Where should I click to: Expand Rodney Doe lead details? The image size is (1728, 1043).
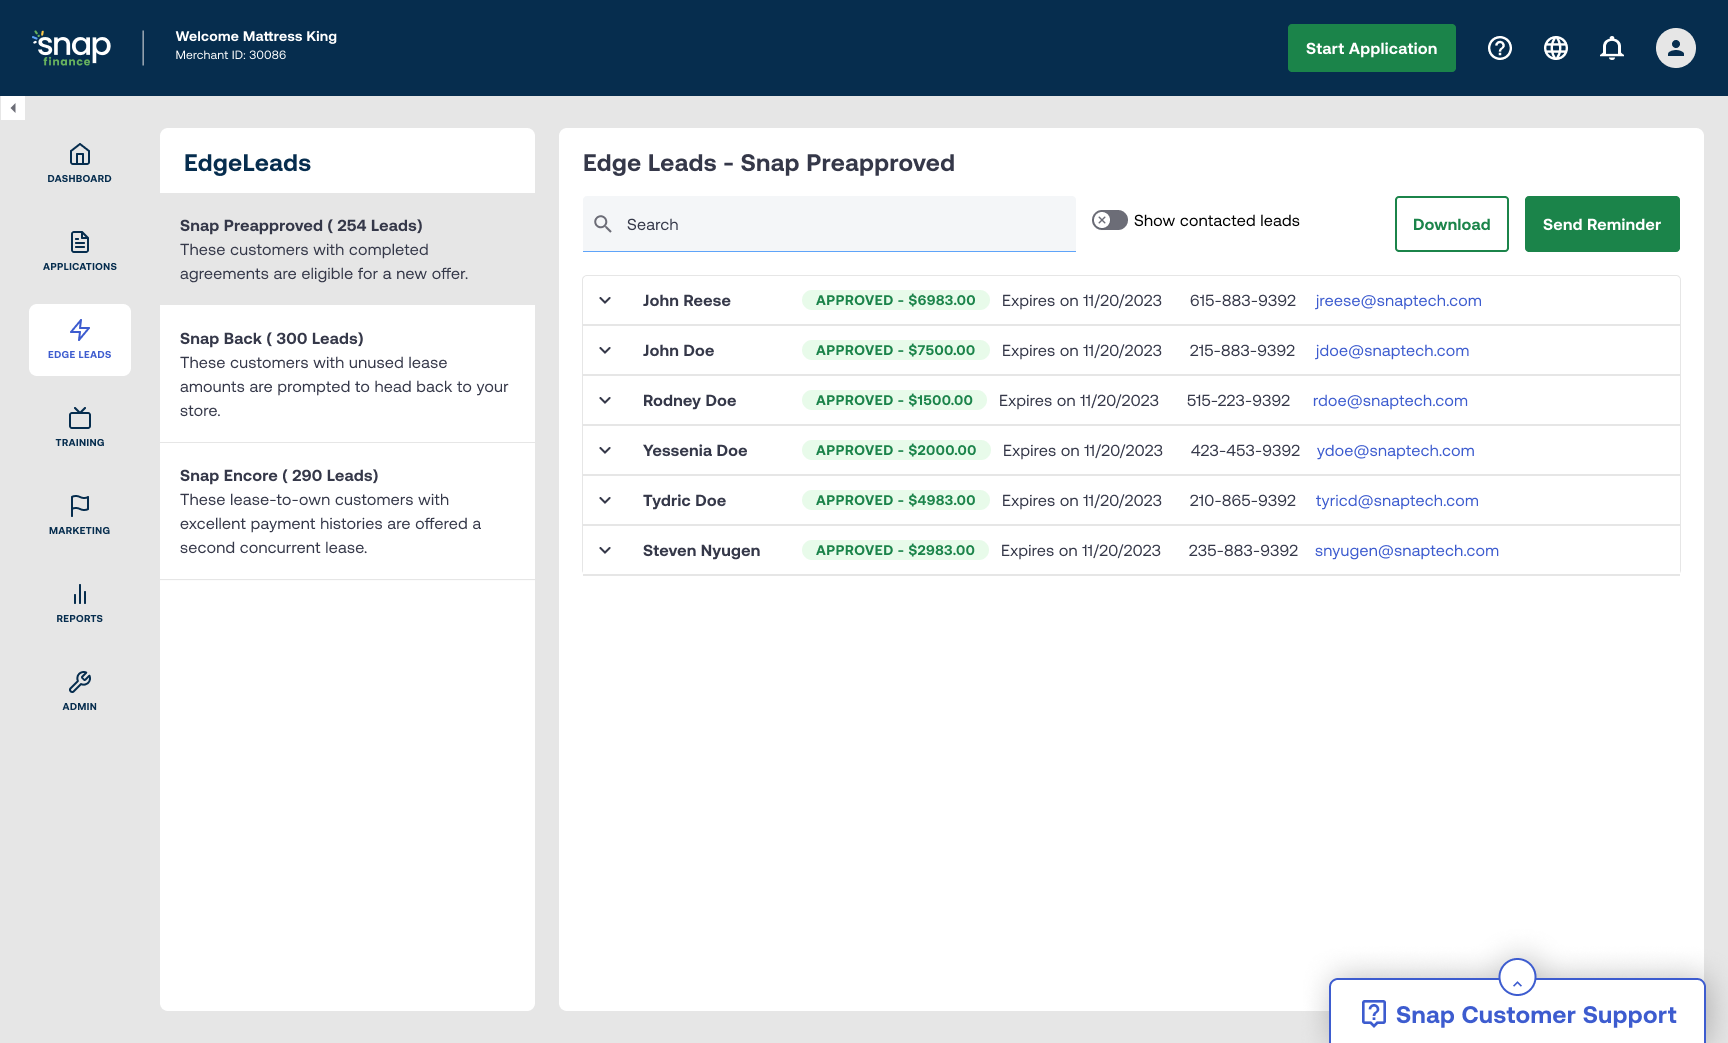[x=605, y=401]
